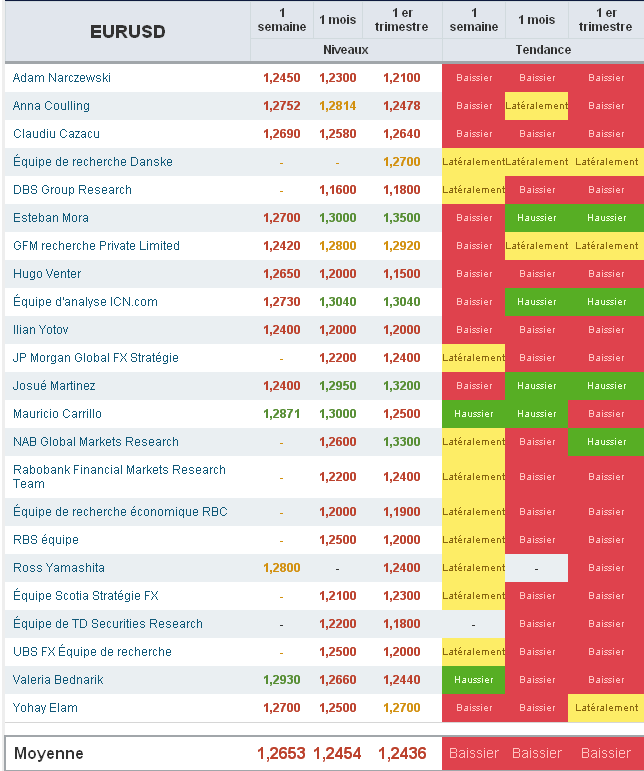
Task: Click Ross Yamashita's 1,2800 weekly level
Action: pos(282,568)
